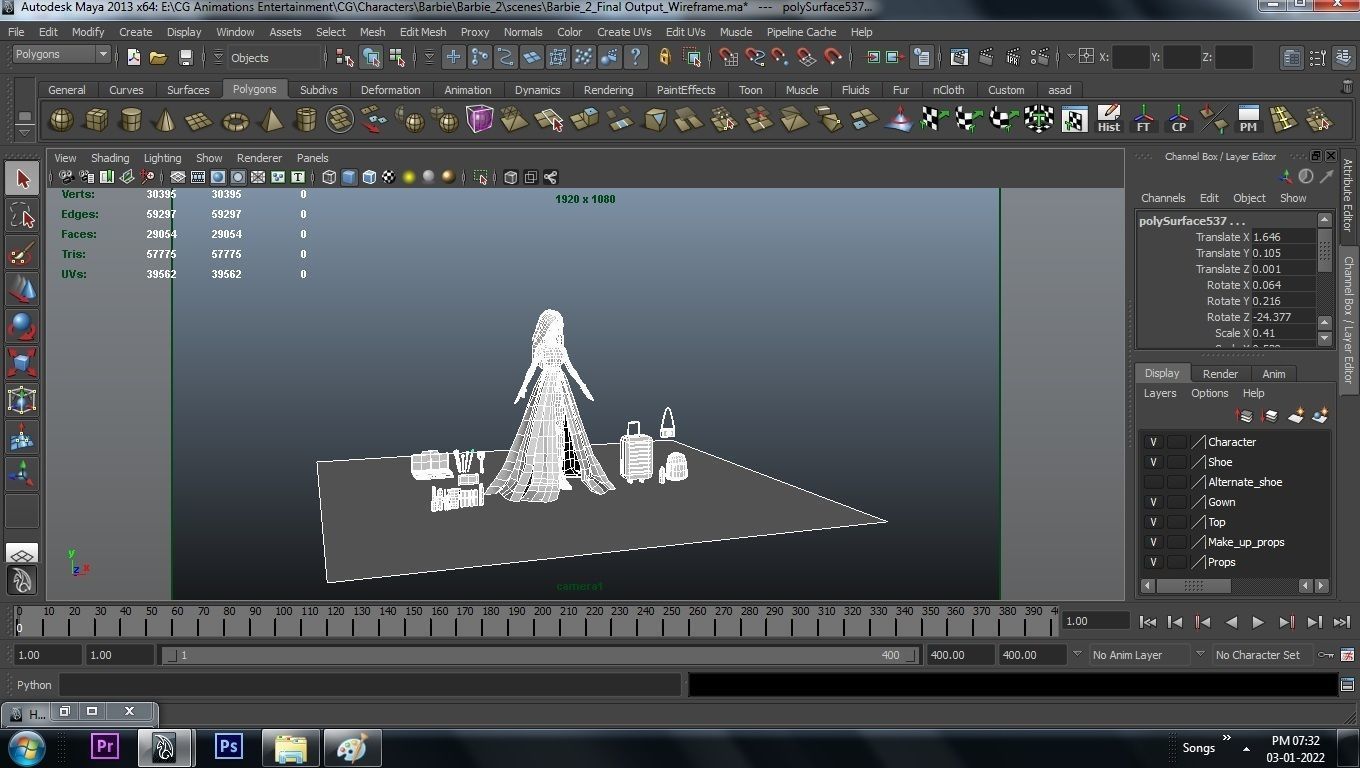Screen dimensions: 1360x768
Task: Click the PM shelf button
Action: click(x=1248, y=120)
